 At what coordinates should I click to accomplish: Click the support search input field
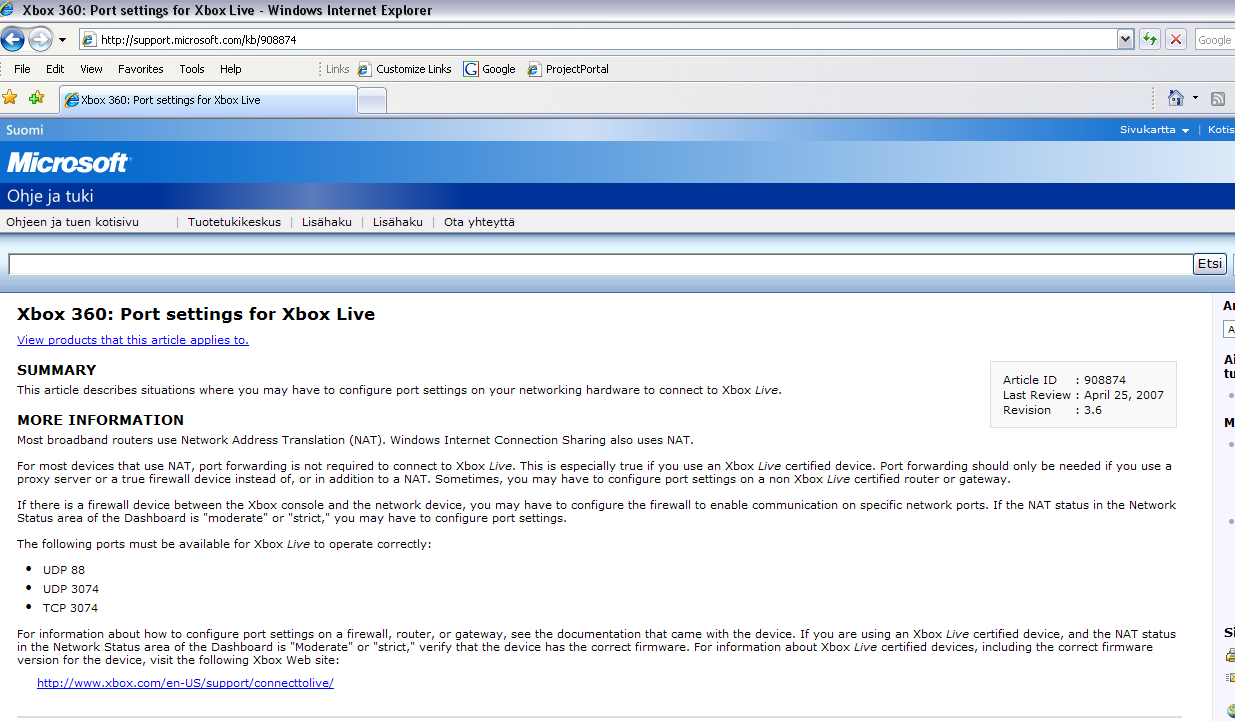(600, 264)
